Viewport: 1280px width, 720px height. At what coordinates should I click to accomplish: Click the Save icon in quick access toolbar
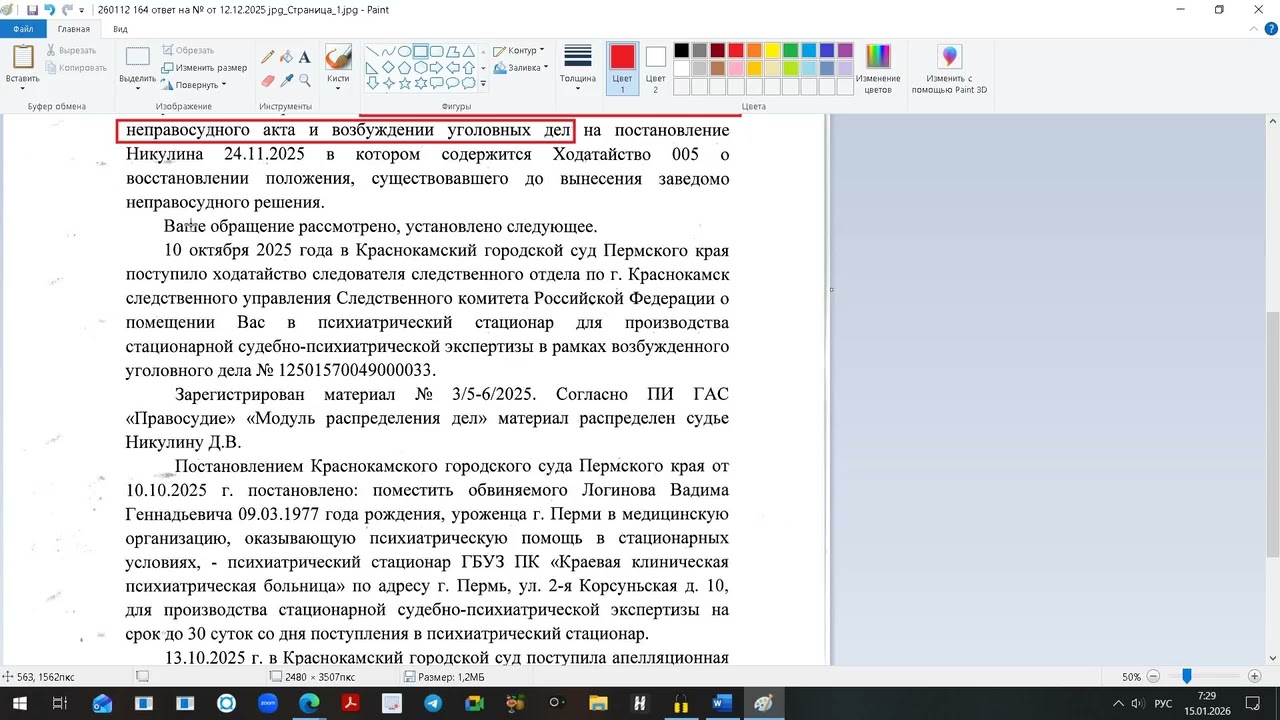tap(32, 9)
